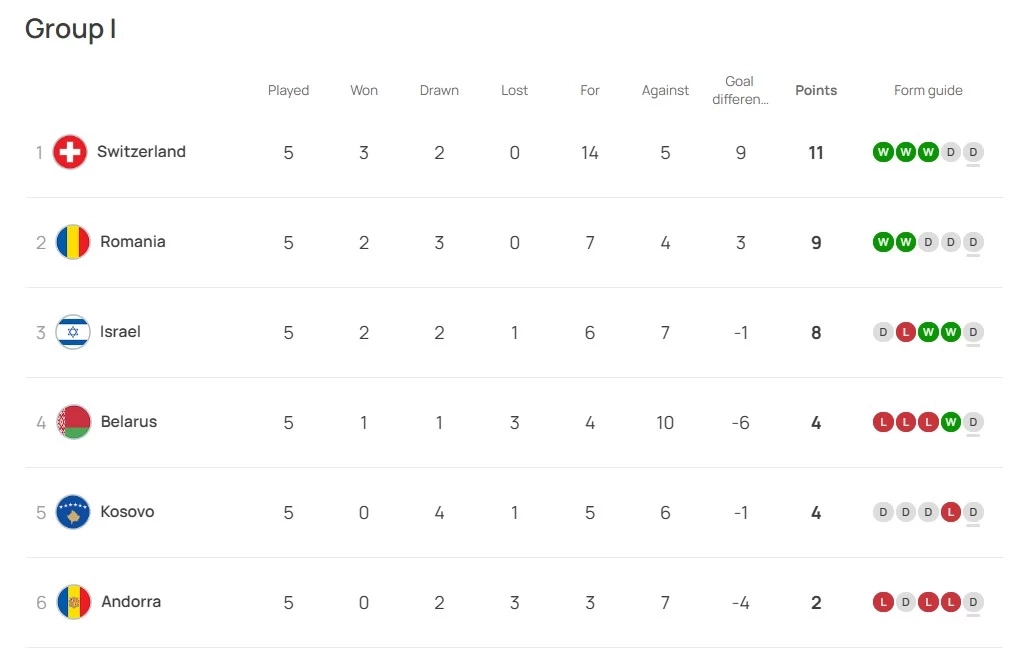Click the Kosovo flag icon
This screenshot has height=658, width=1030.
pyautogui.click(x=74, y=512)
